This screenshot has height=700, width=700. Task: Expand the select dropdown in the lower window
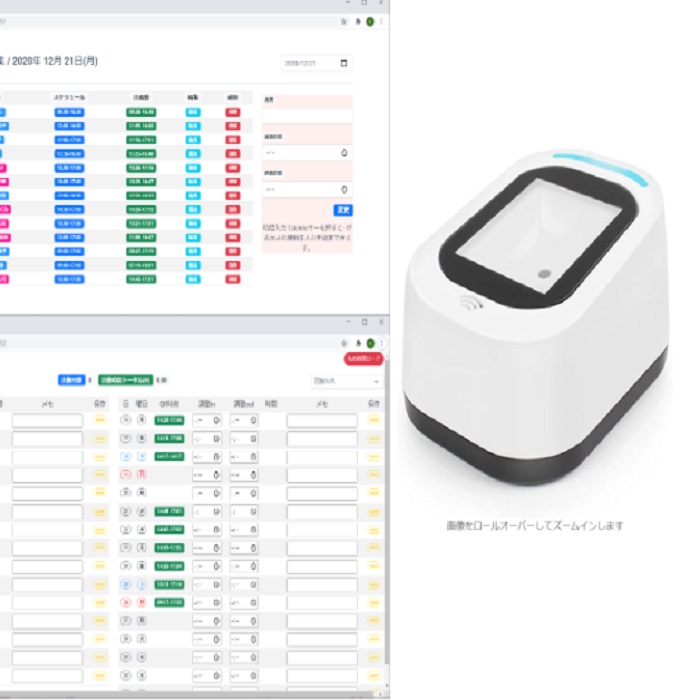click(x=346, y=381)
